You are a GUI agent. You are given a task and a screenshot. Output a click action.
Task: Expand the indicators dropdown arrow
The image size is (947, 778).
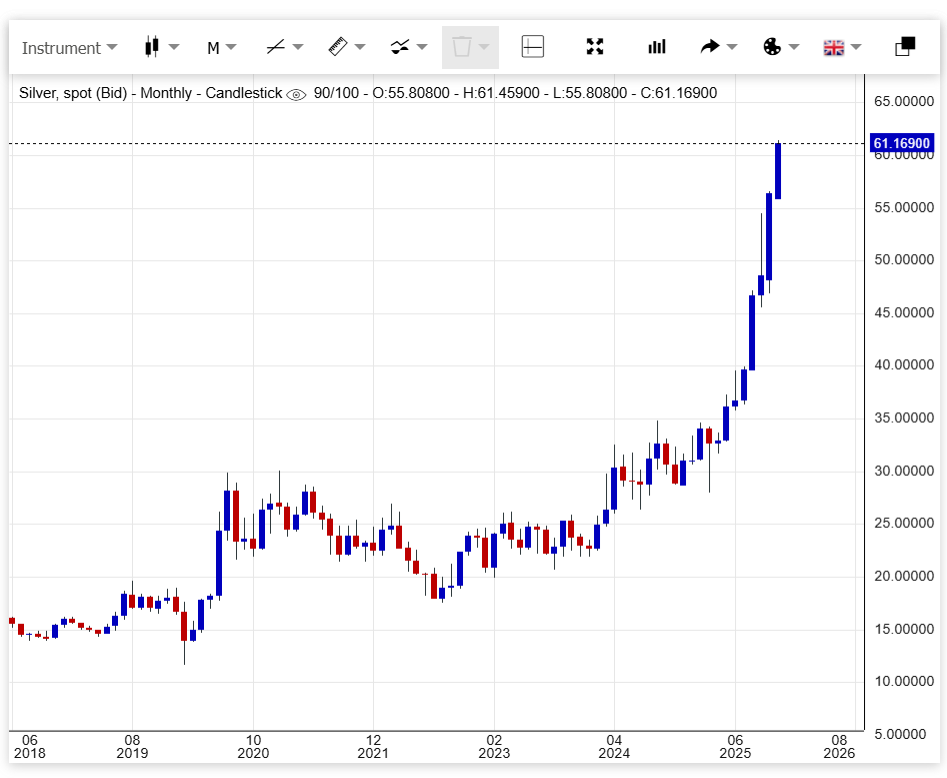(422, 47)
